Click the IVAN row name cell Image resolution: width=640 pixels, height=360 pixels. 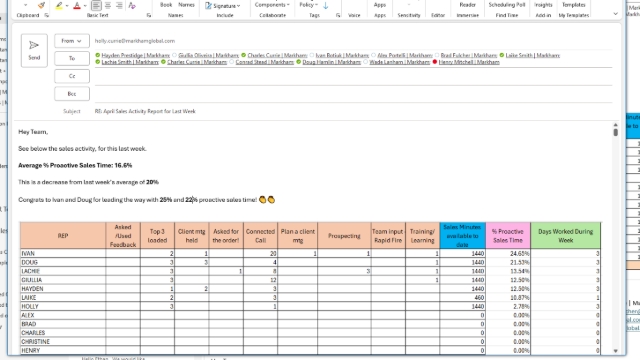[x=63, y=253]
